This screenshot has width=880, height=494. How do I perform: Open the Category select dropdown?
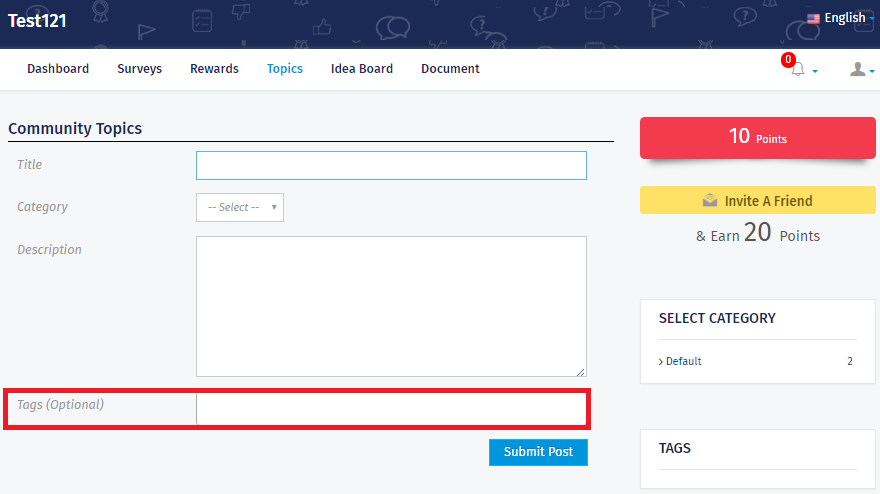(x=240, y=207)
